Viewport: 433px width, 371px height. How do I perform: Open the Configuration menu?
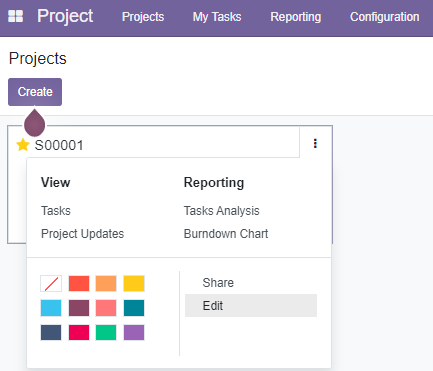385,17
